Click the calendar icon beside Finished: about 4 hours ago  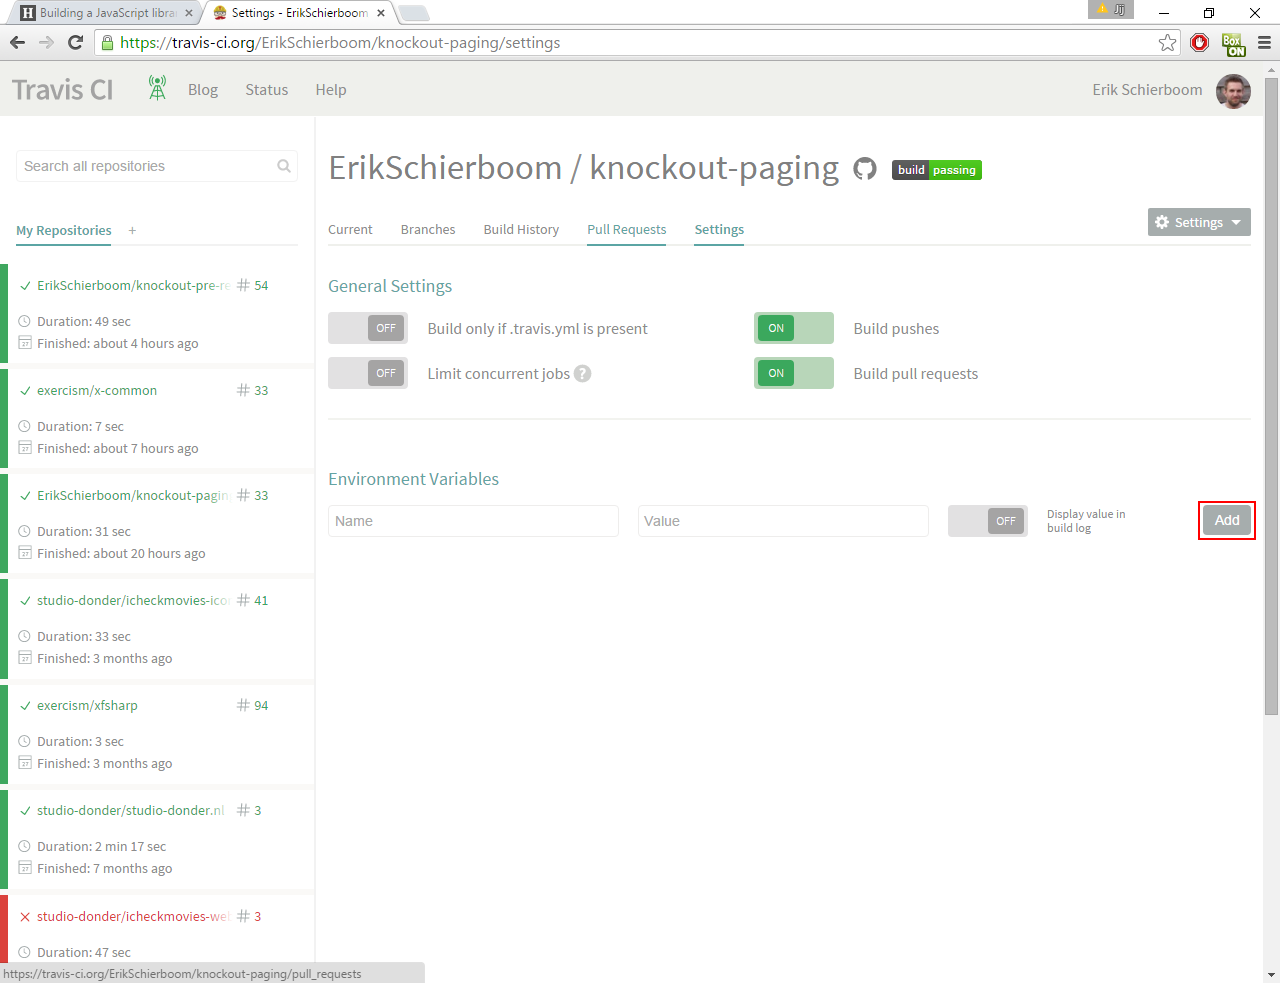tap(25, 343)
